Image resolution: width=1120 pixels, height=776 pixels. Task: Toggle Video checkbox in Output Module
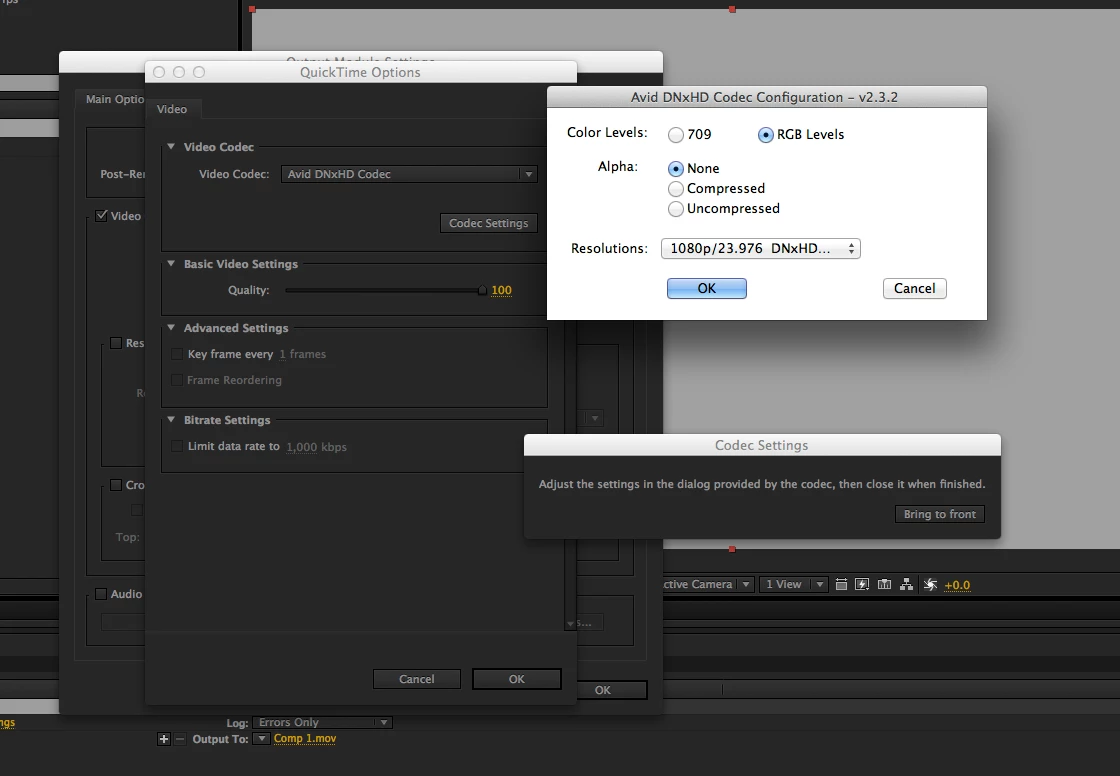[101, 216]
